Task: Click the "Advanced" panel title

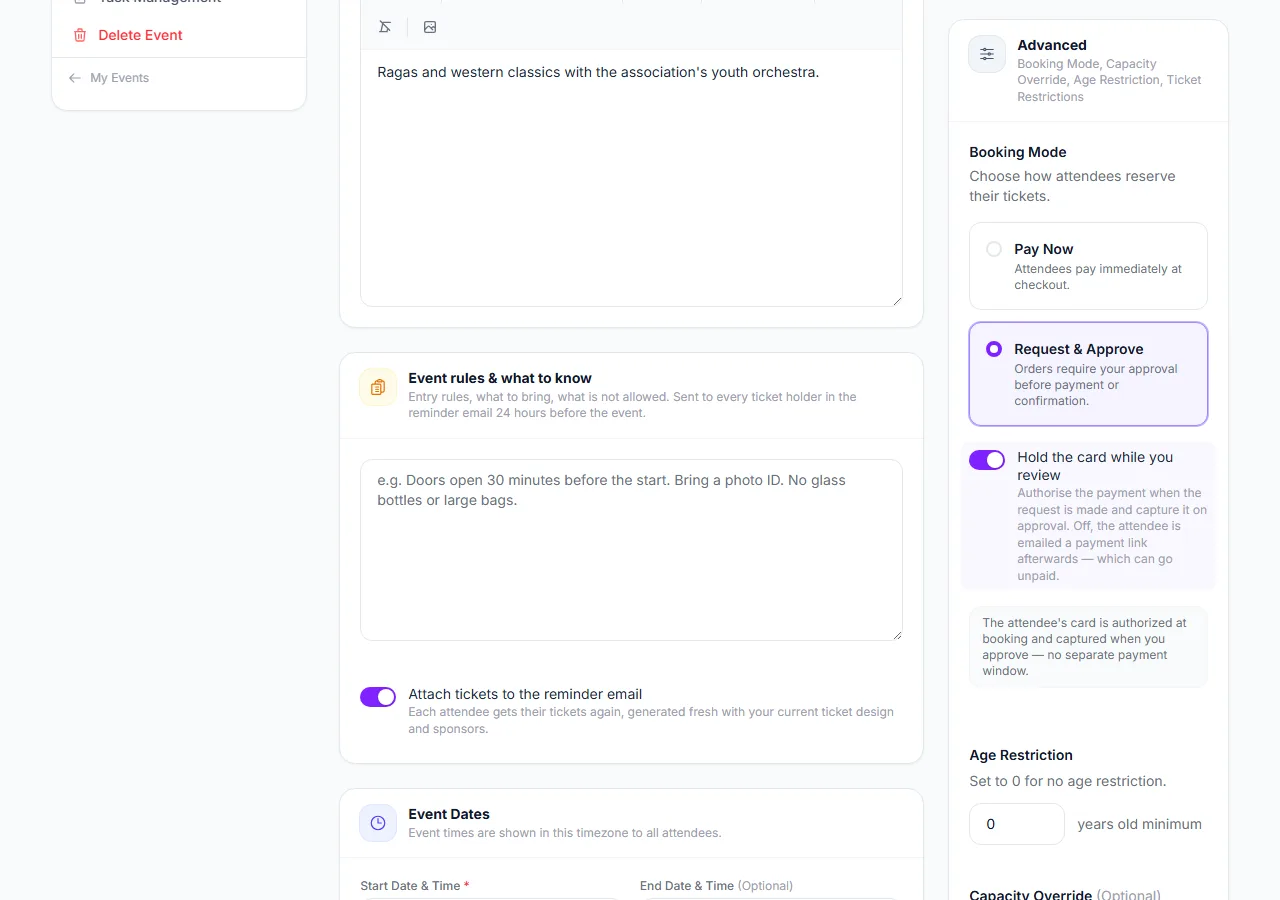Action: point(1052,45)
